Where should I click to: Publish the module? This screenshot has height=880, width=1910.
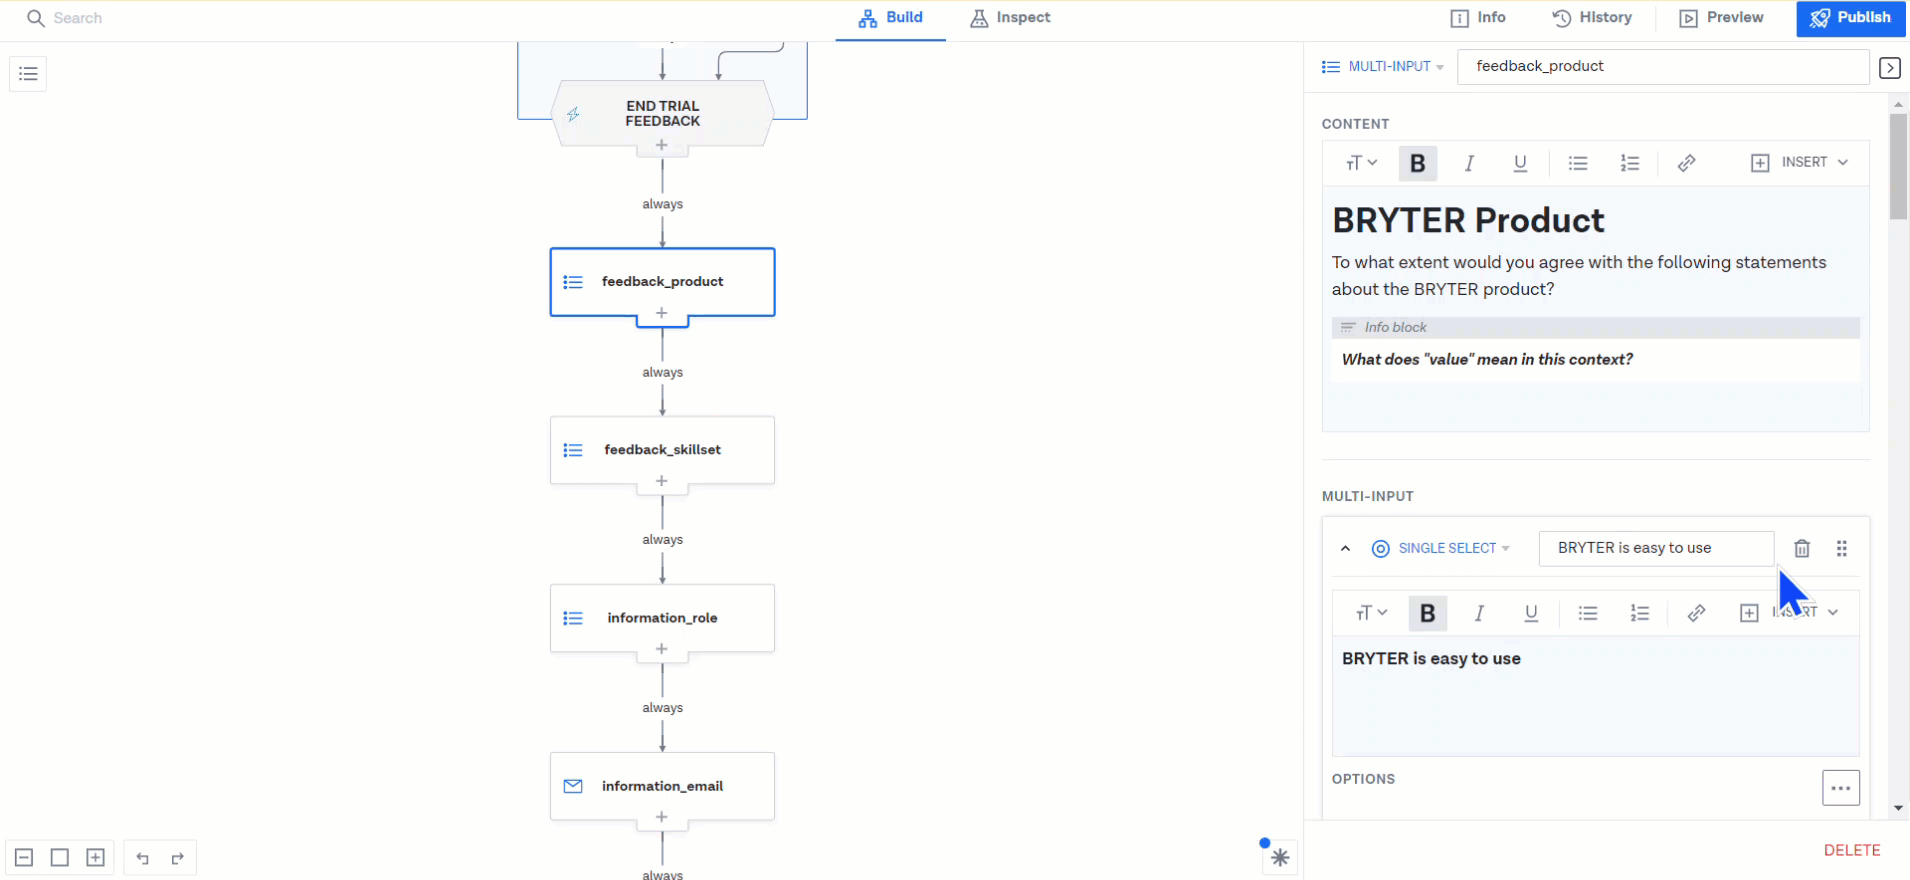(1851, 18)
